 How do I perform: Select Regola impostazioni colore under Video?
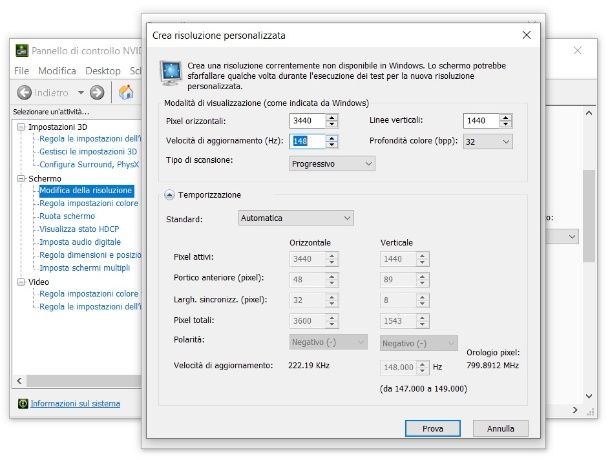(x=89, y=294)
